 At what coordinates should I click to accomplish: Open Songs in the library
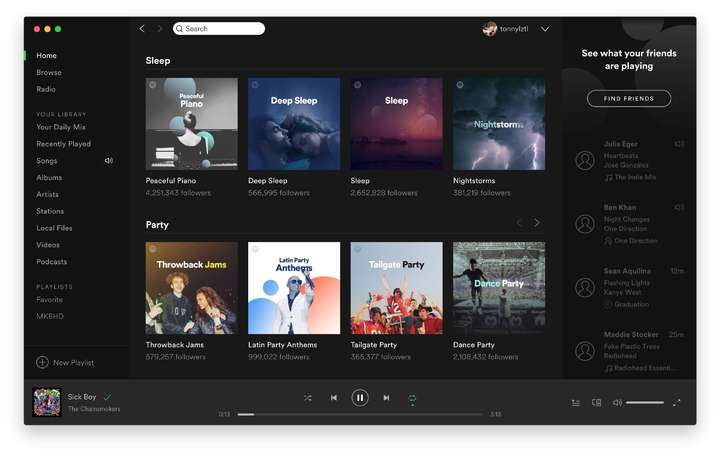pos(47,161)
